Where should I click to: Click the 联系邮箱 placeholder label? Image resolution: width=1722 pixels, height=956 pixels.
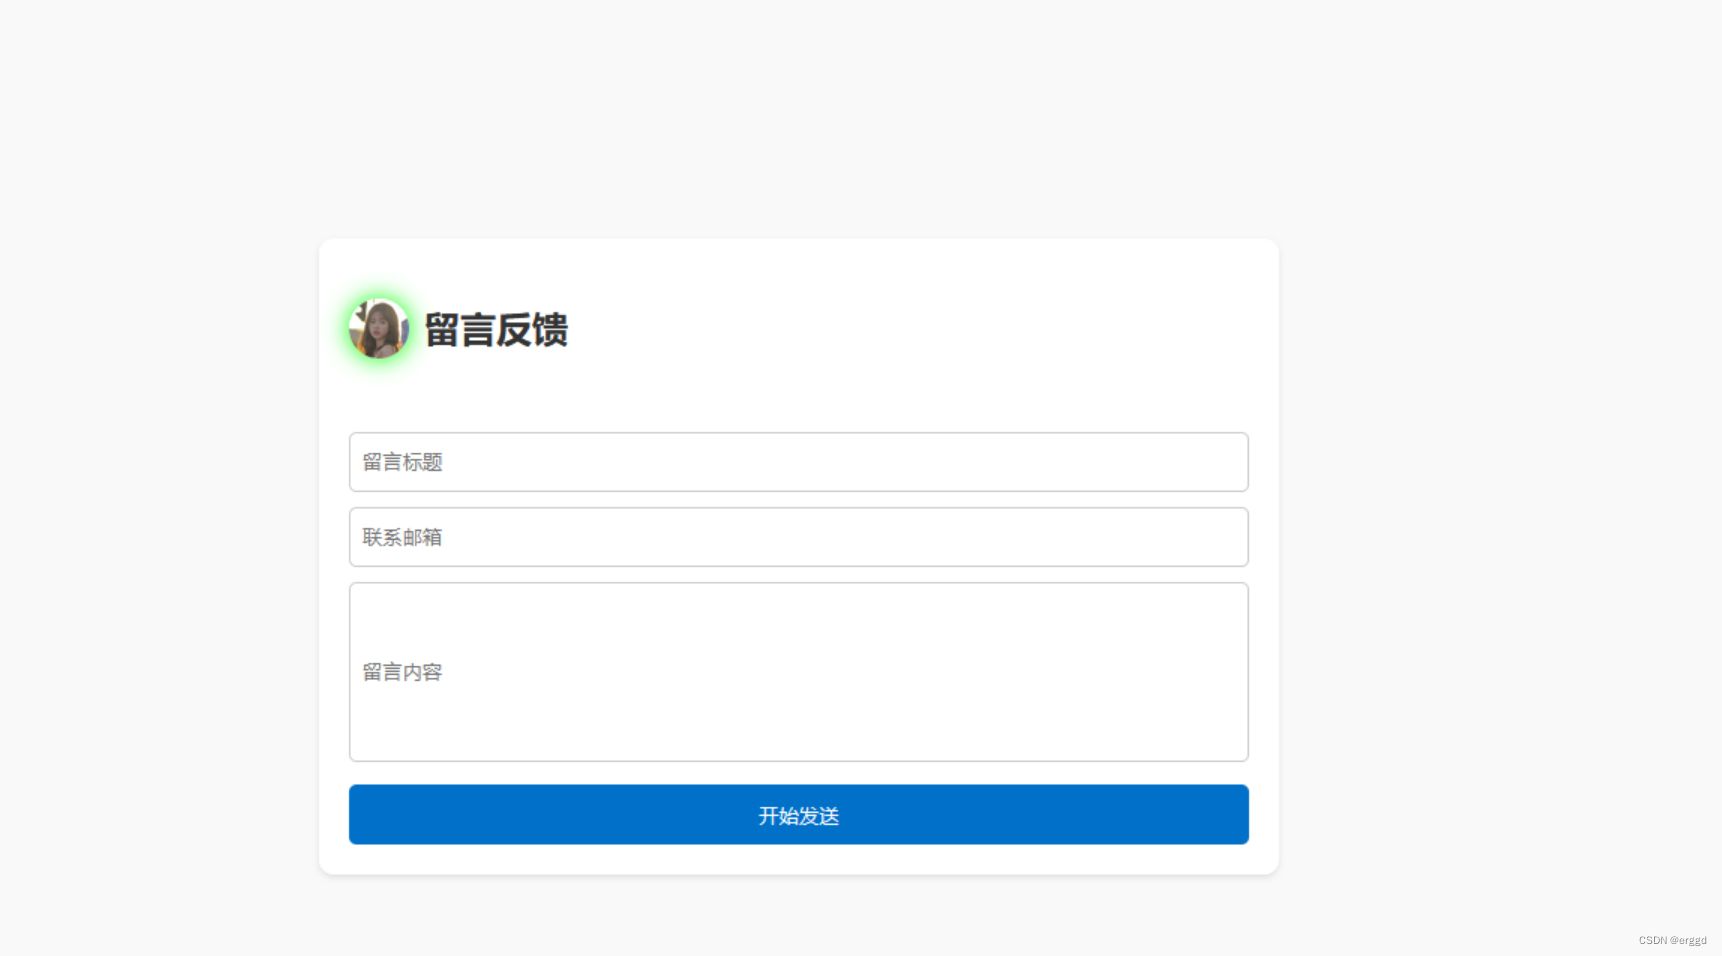point(401,537)
